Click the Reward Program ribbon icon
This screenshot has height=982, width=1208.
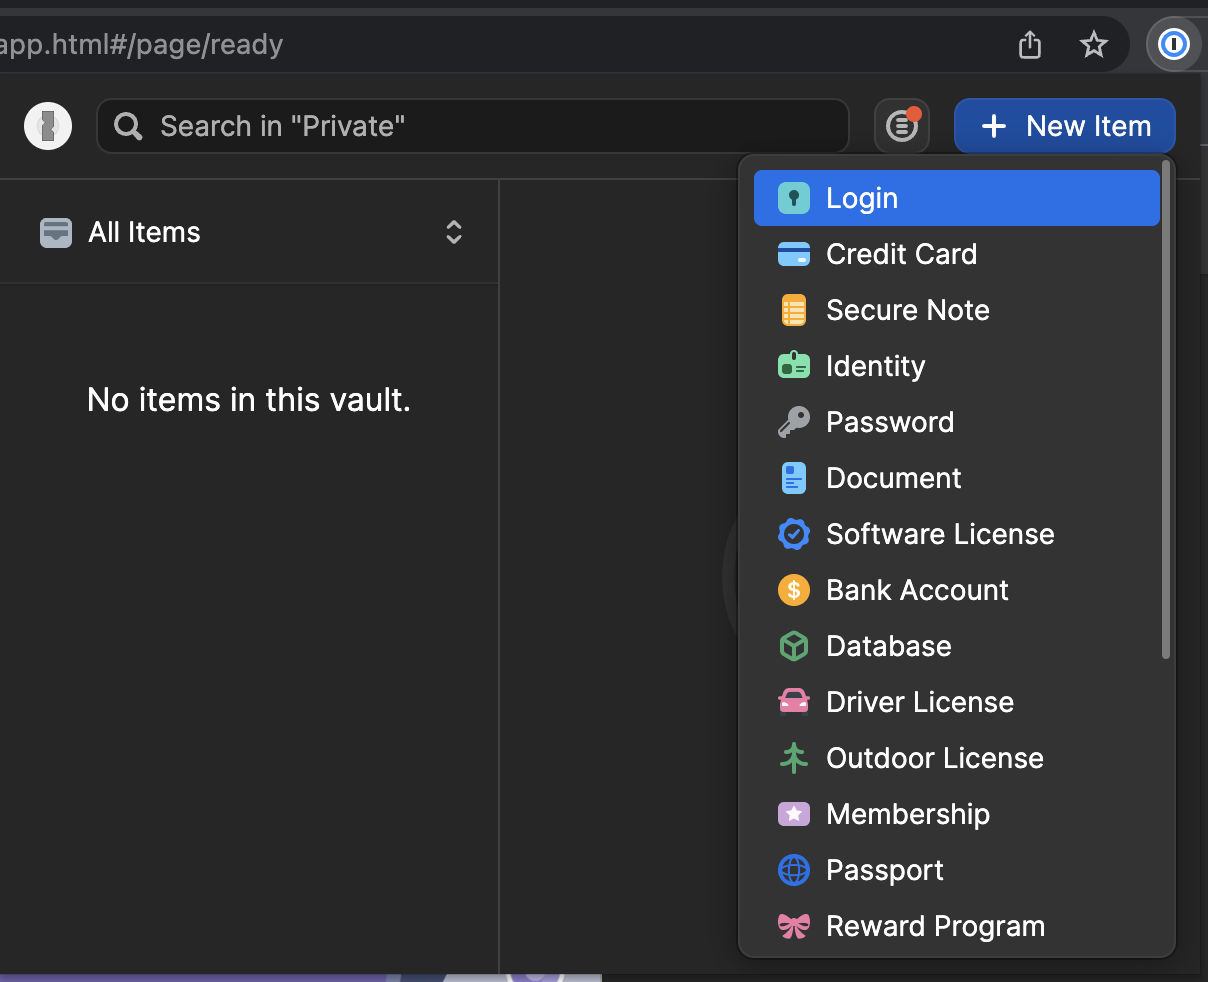point(793,926)
